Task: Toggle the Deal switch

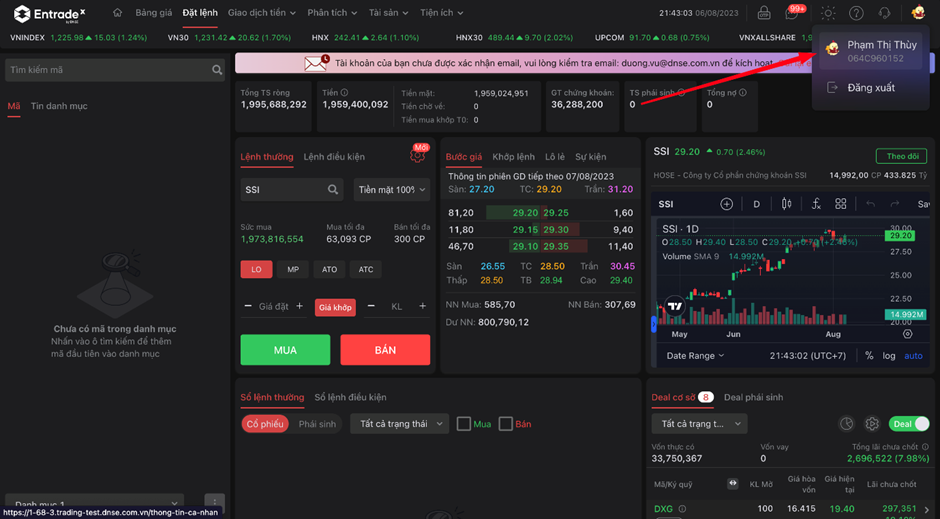Action: point(908,424)
